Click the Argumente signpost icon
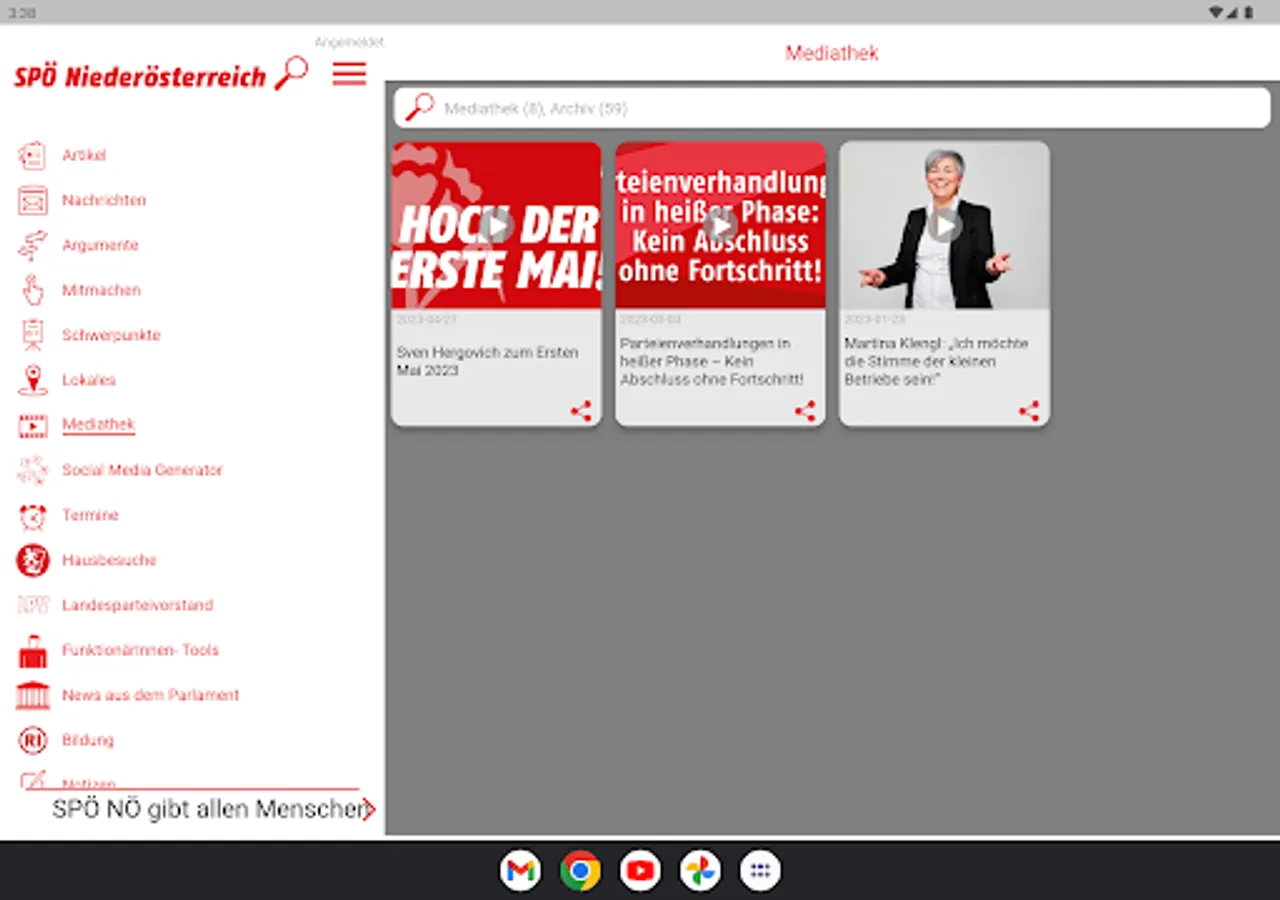 click(32, 245)
